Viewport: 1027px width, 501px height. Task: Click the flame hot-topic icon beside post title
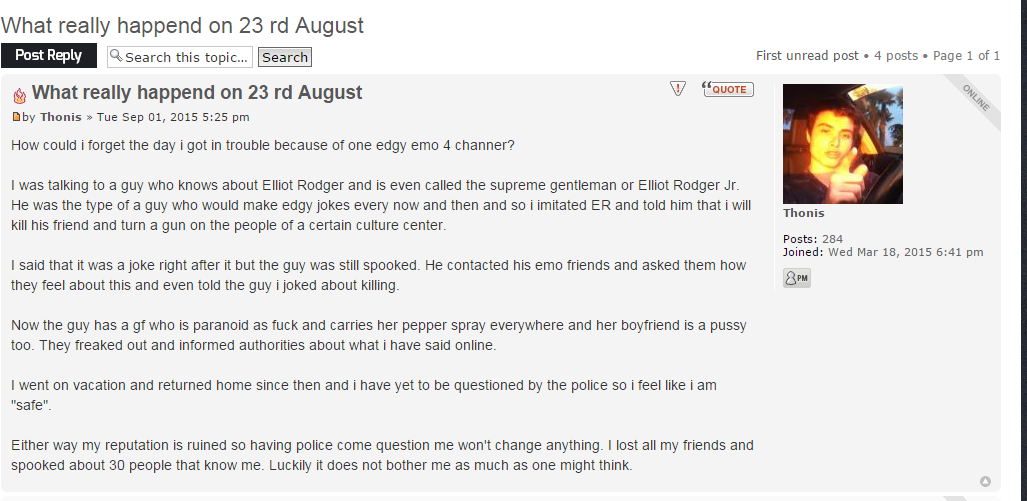point(20,96)
